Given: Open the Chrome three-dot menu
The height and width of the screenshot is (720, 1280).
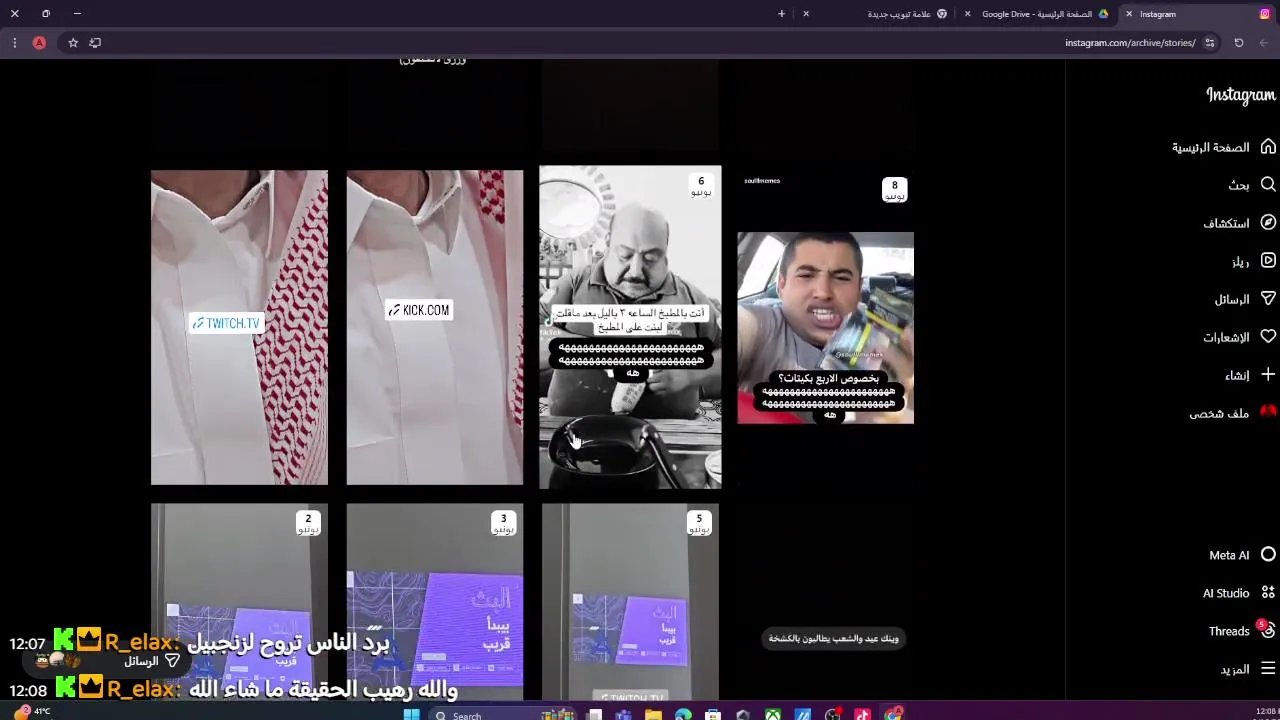Looking at the screenshot, I should click(14, 43).
